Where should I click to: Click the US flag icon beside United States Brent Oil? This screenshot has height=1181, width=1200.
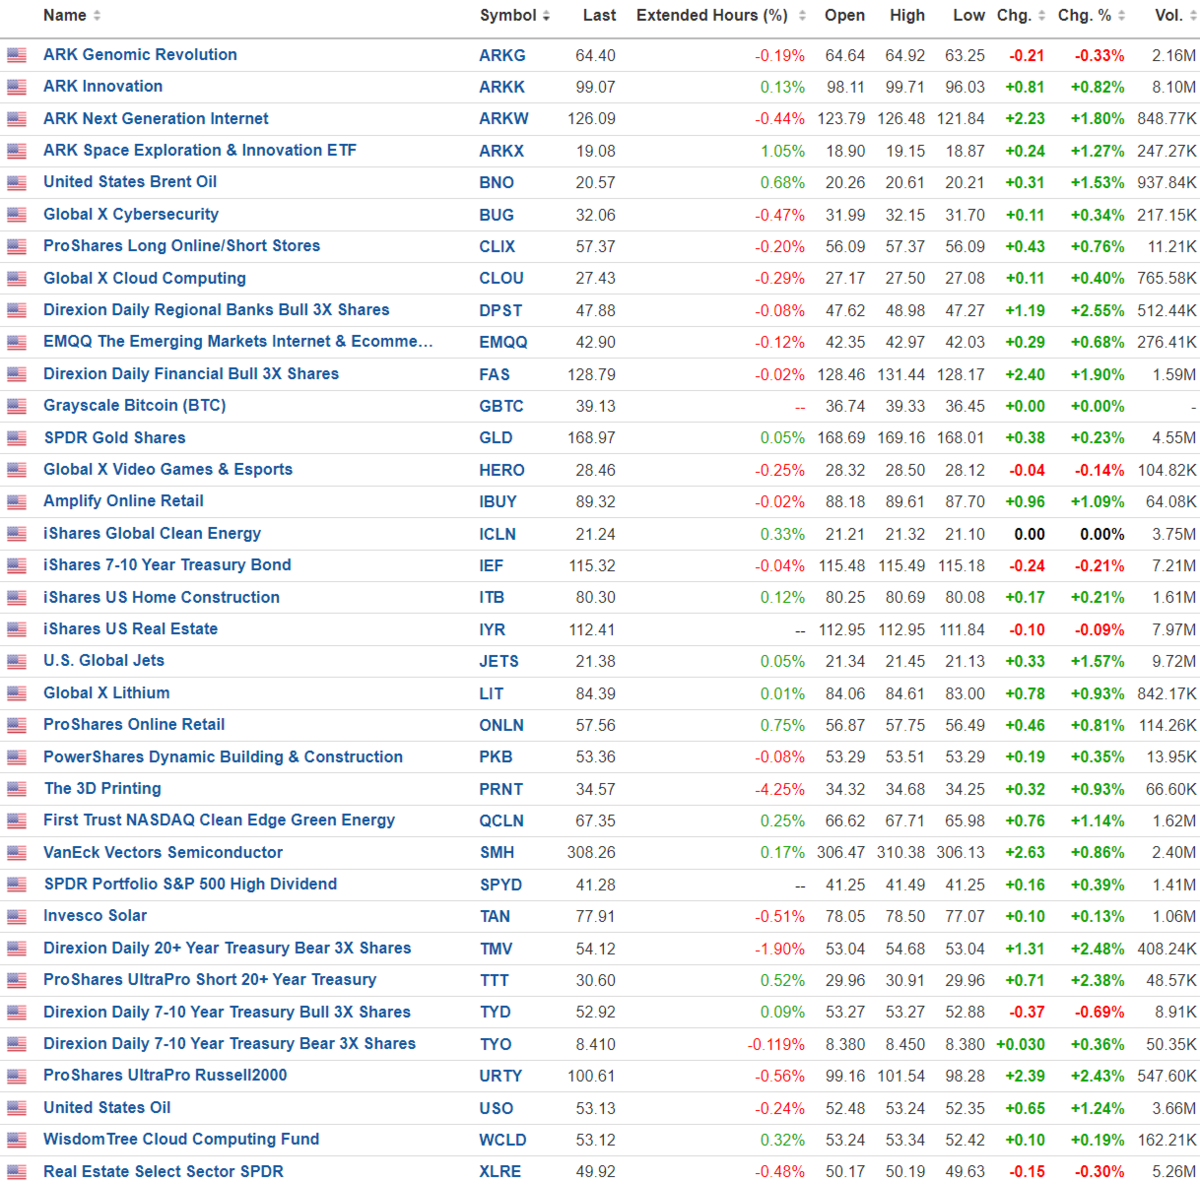pos(16,183)
